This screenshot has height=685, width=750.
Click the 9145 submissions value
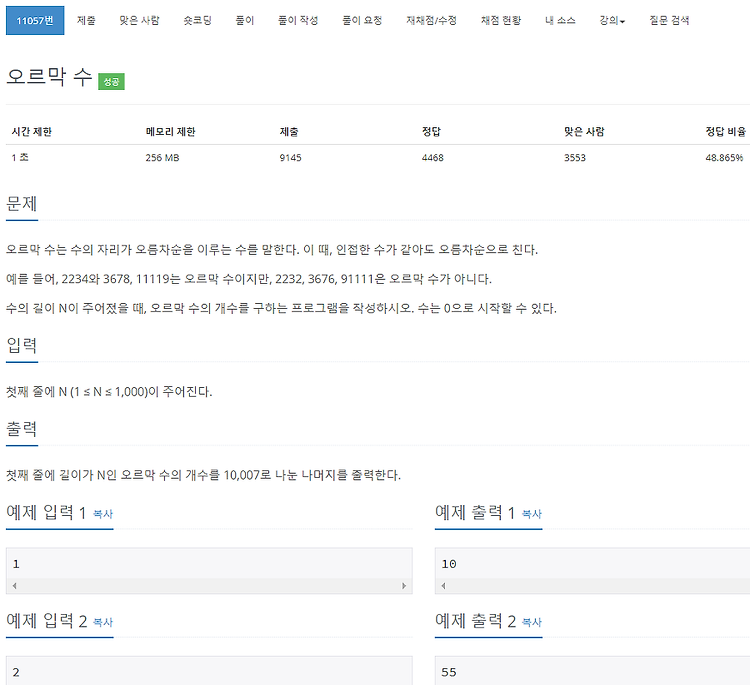tap(290, 158)
